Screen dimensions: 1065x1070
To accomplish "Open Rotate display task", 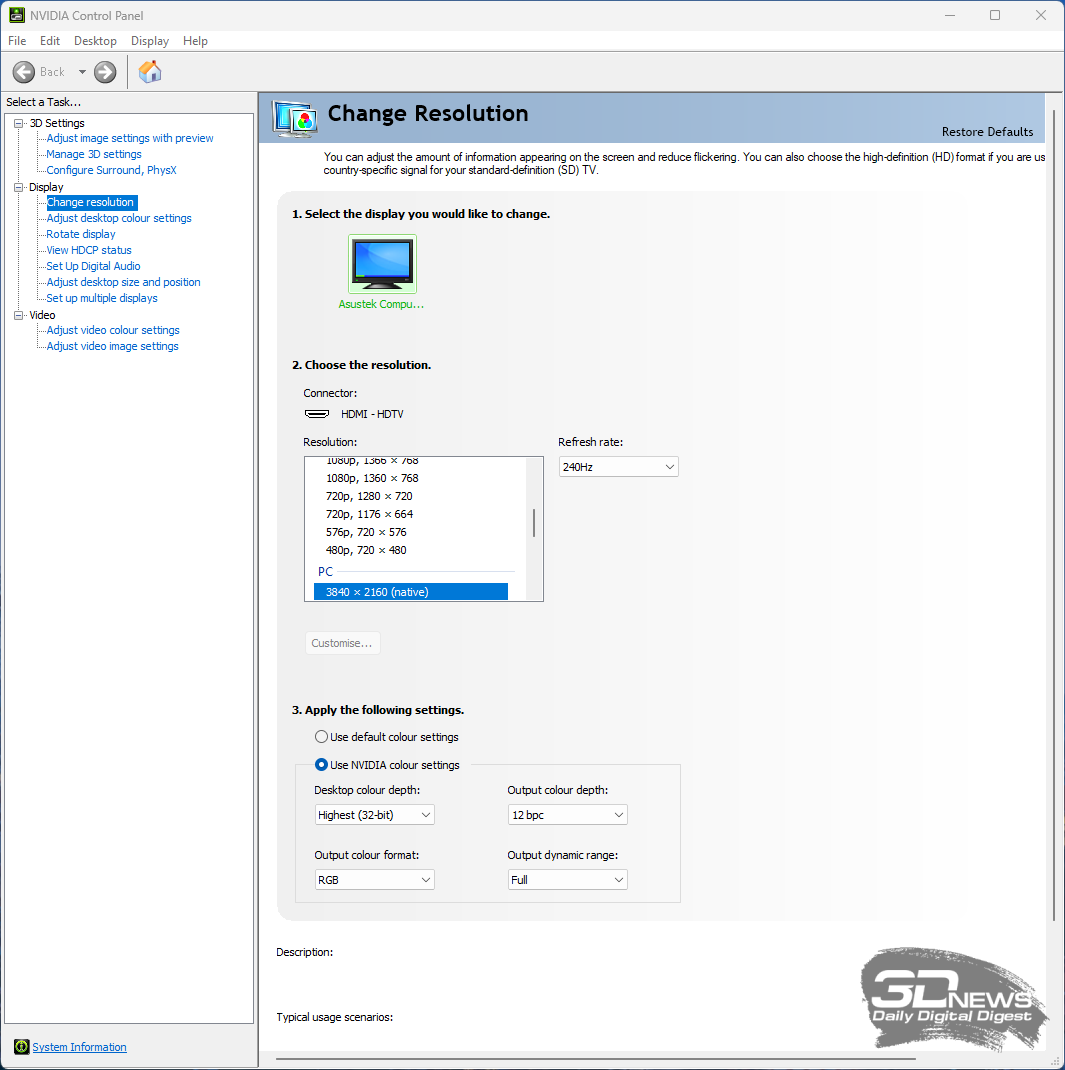I will coord(81,234).
